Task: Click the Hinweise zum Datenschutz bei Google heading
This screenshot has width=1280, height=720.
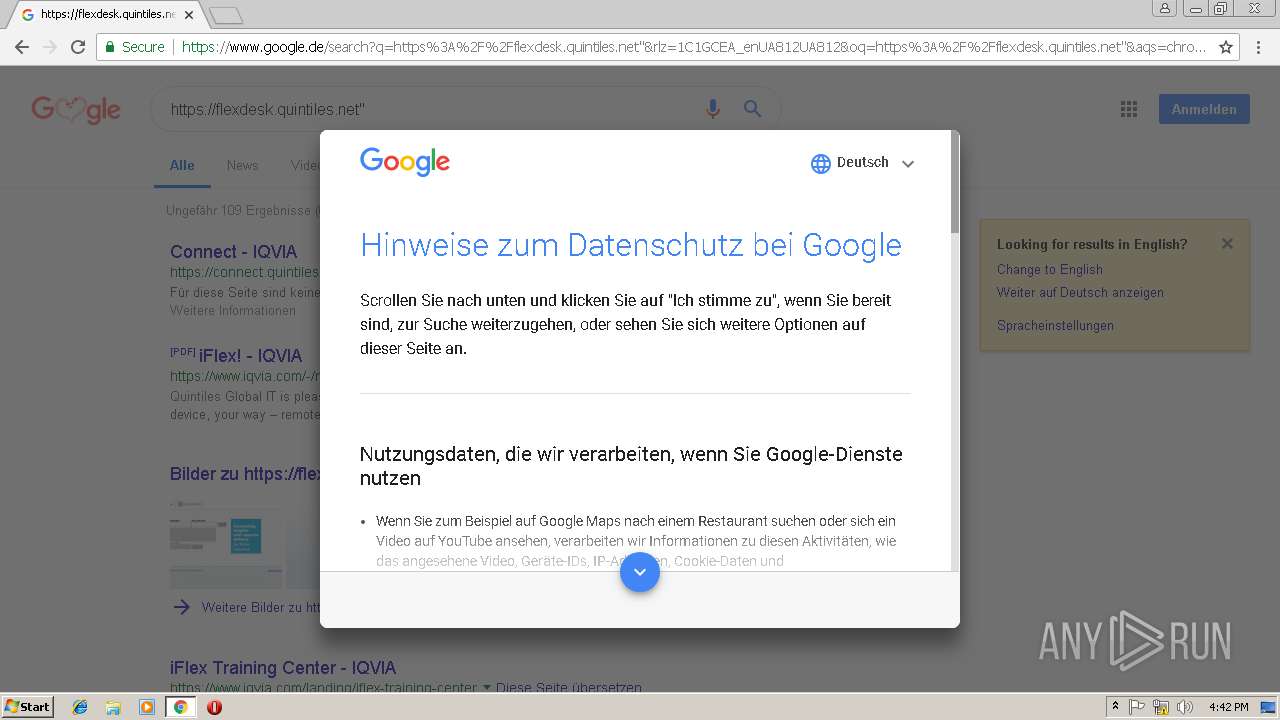Action: 631,245
